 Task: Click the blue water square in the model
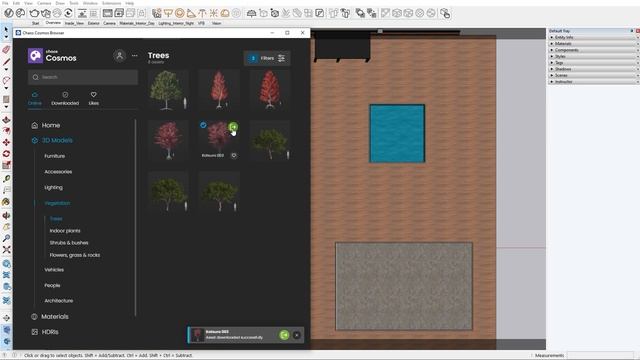pyautogui.click(x=397, y=133)
